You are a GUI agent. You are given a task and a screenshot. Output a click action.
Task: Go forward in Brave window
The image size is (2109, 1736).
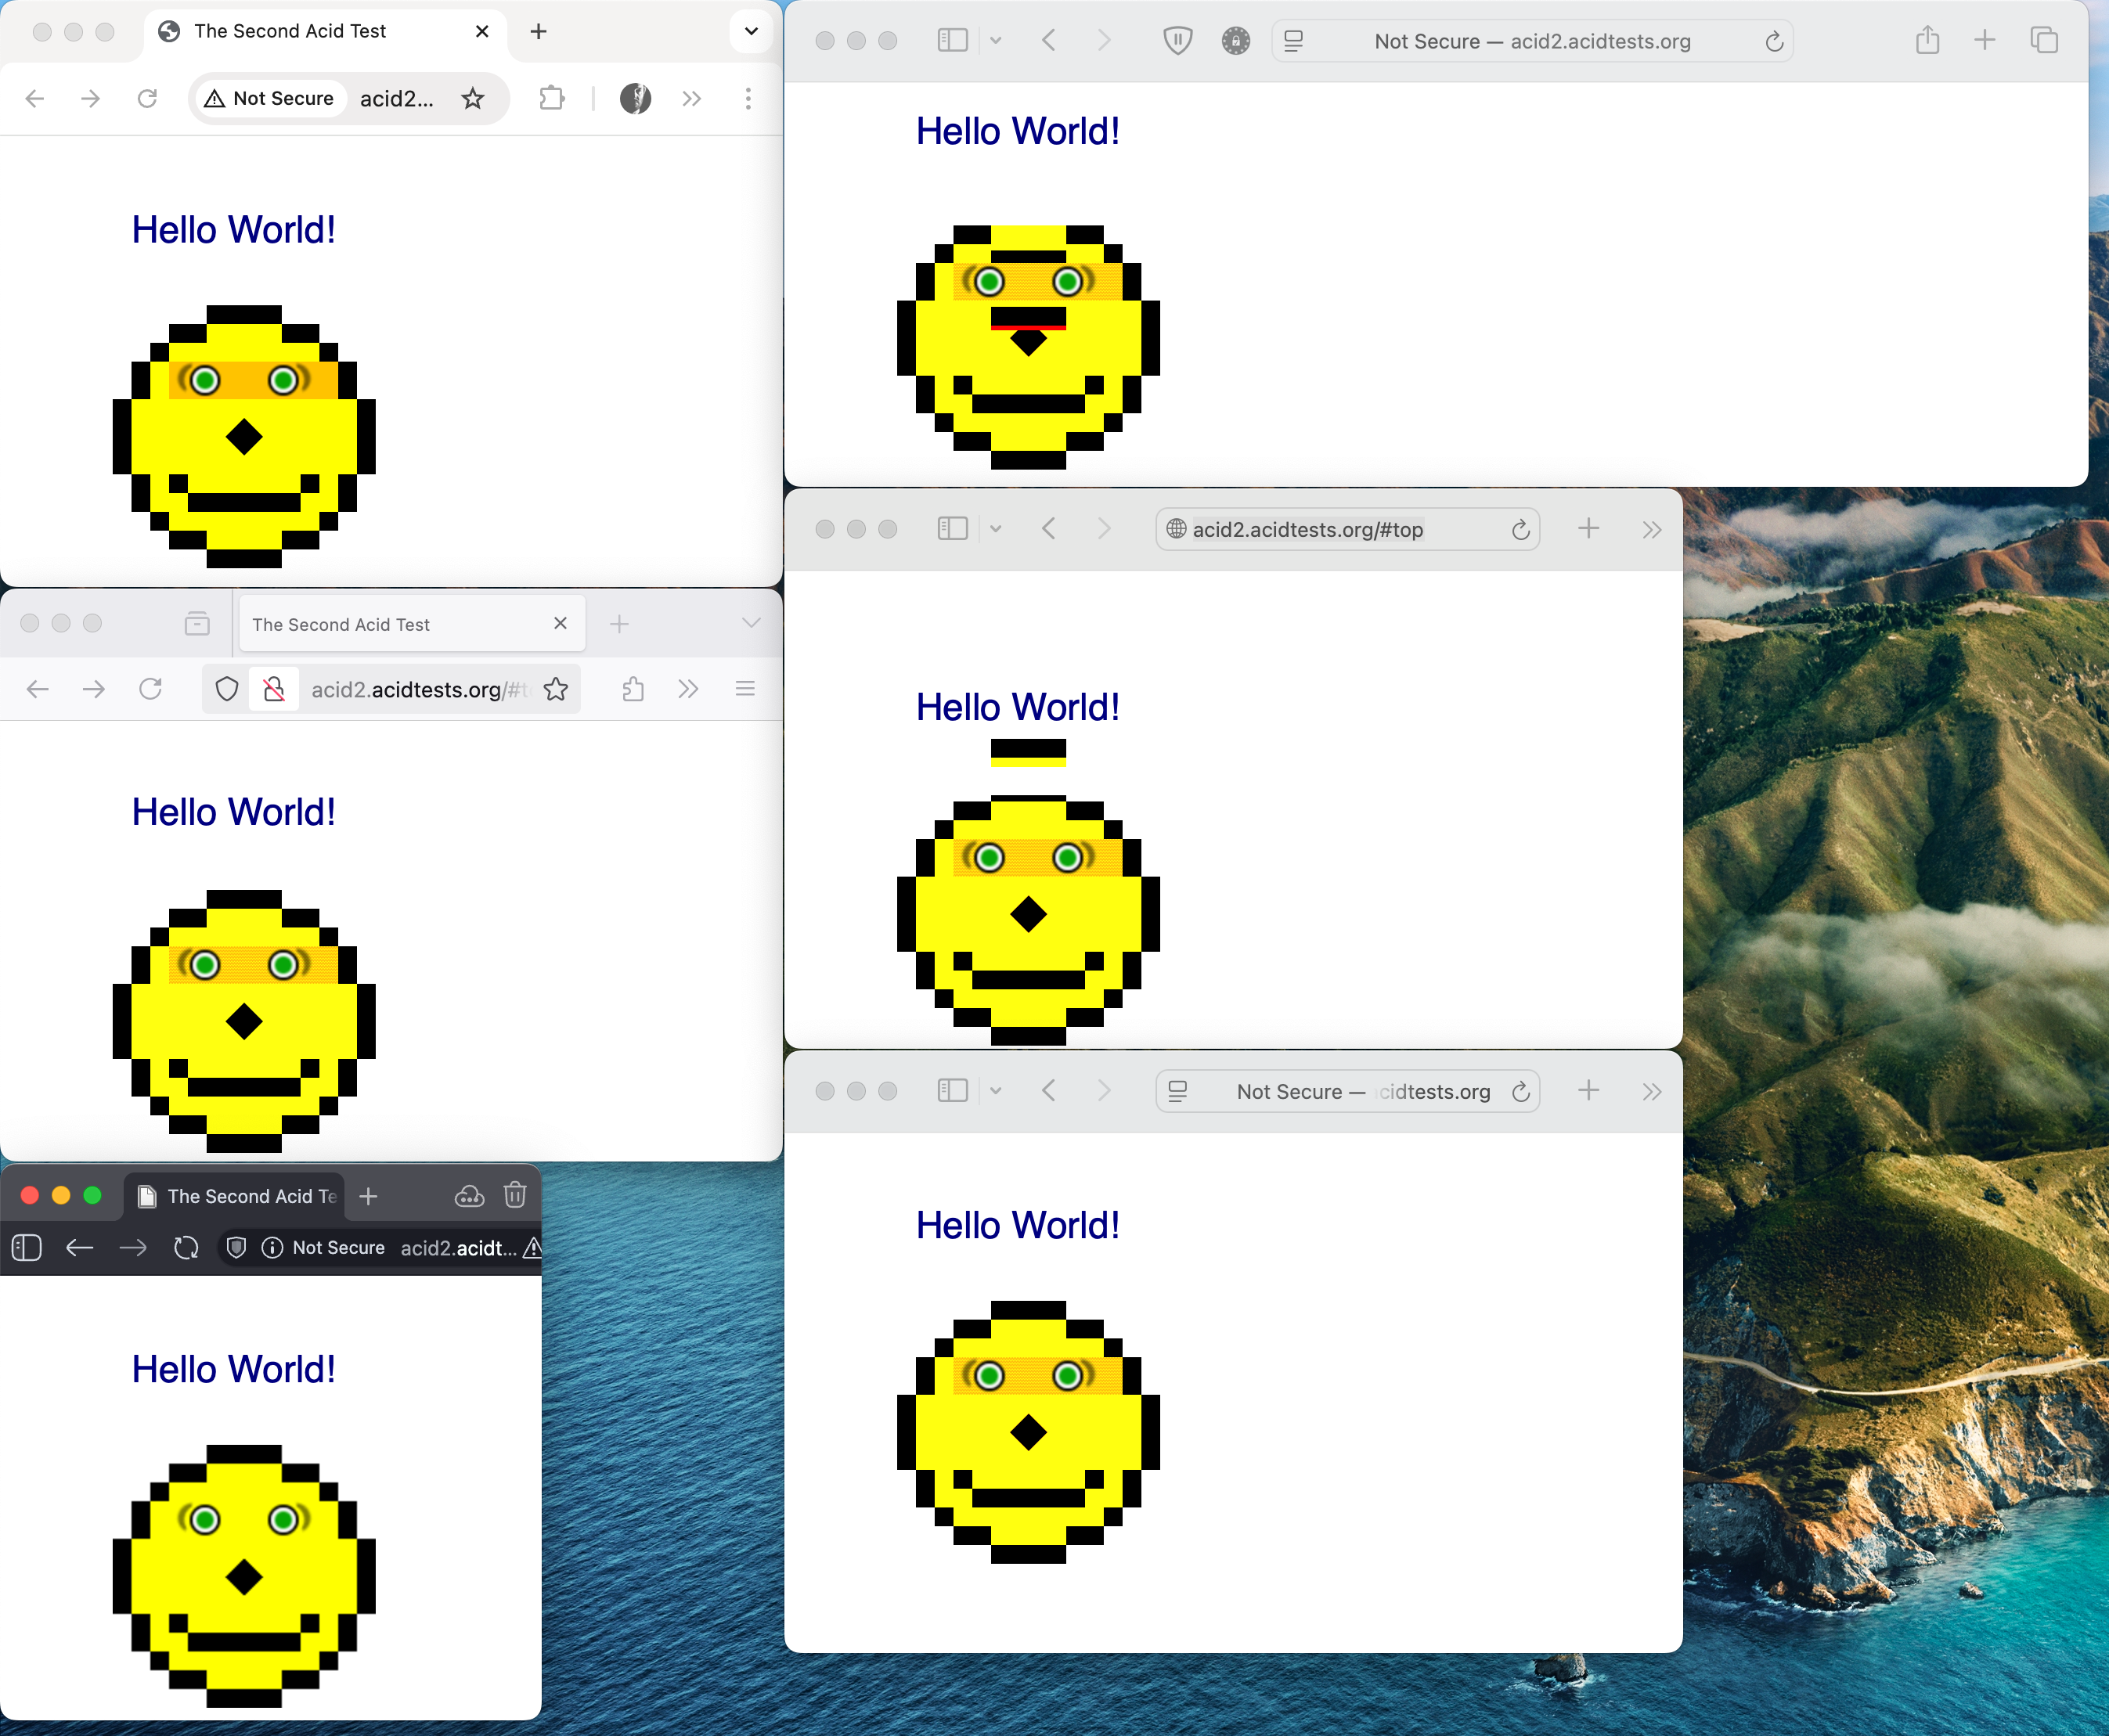pos(133,1248)
